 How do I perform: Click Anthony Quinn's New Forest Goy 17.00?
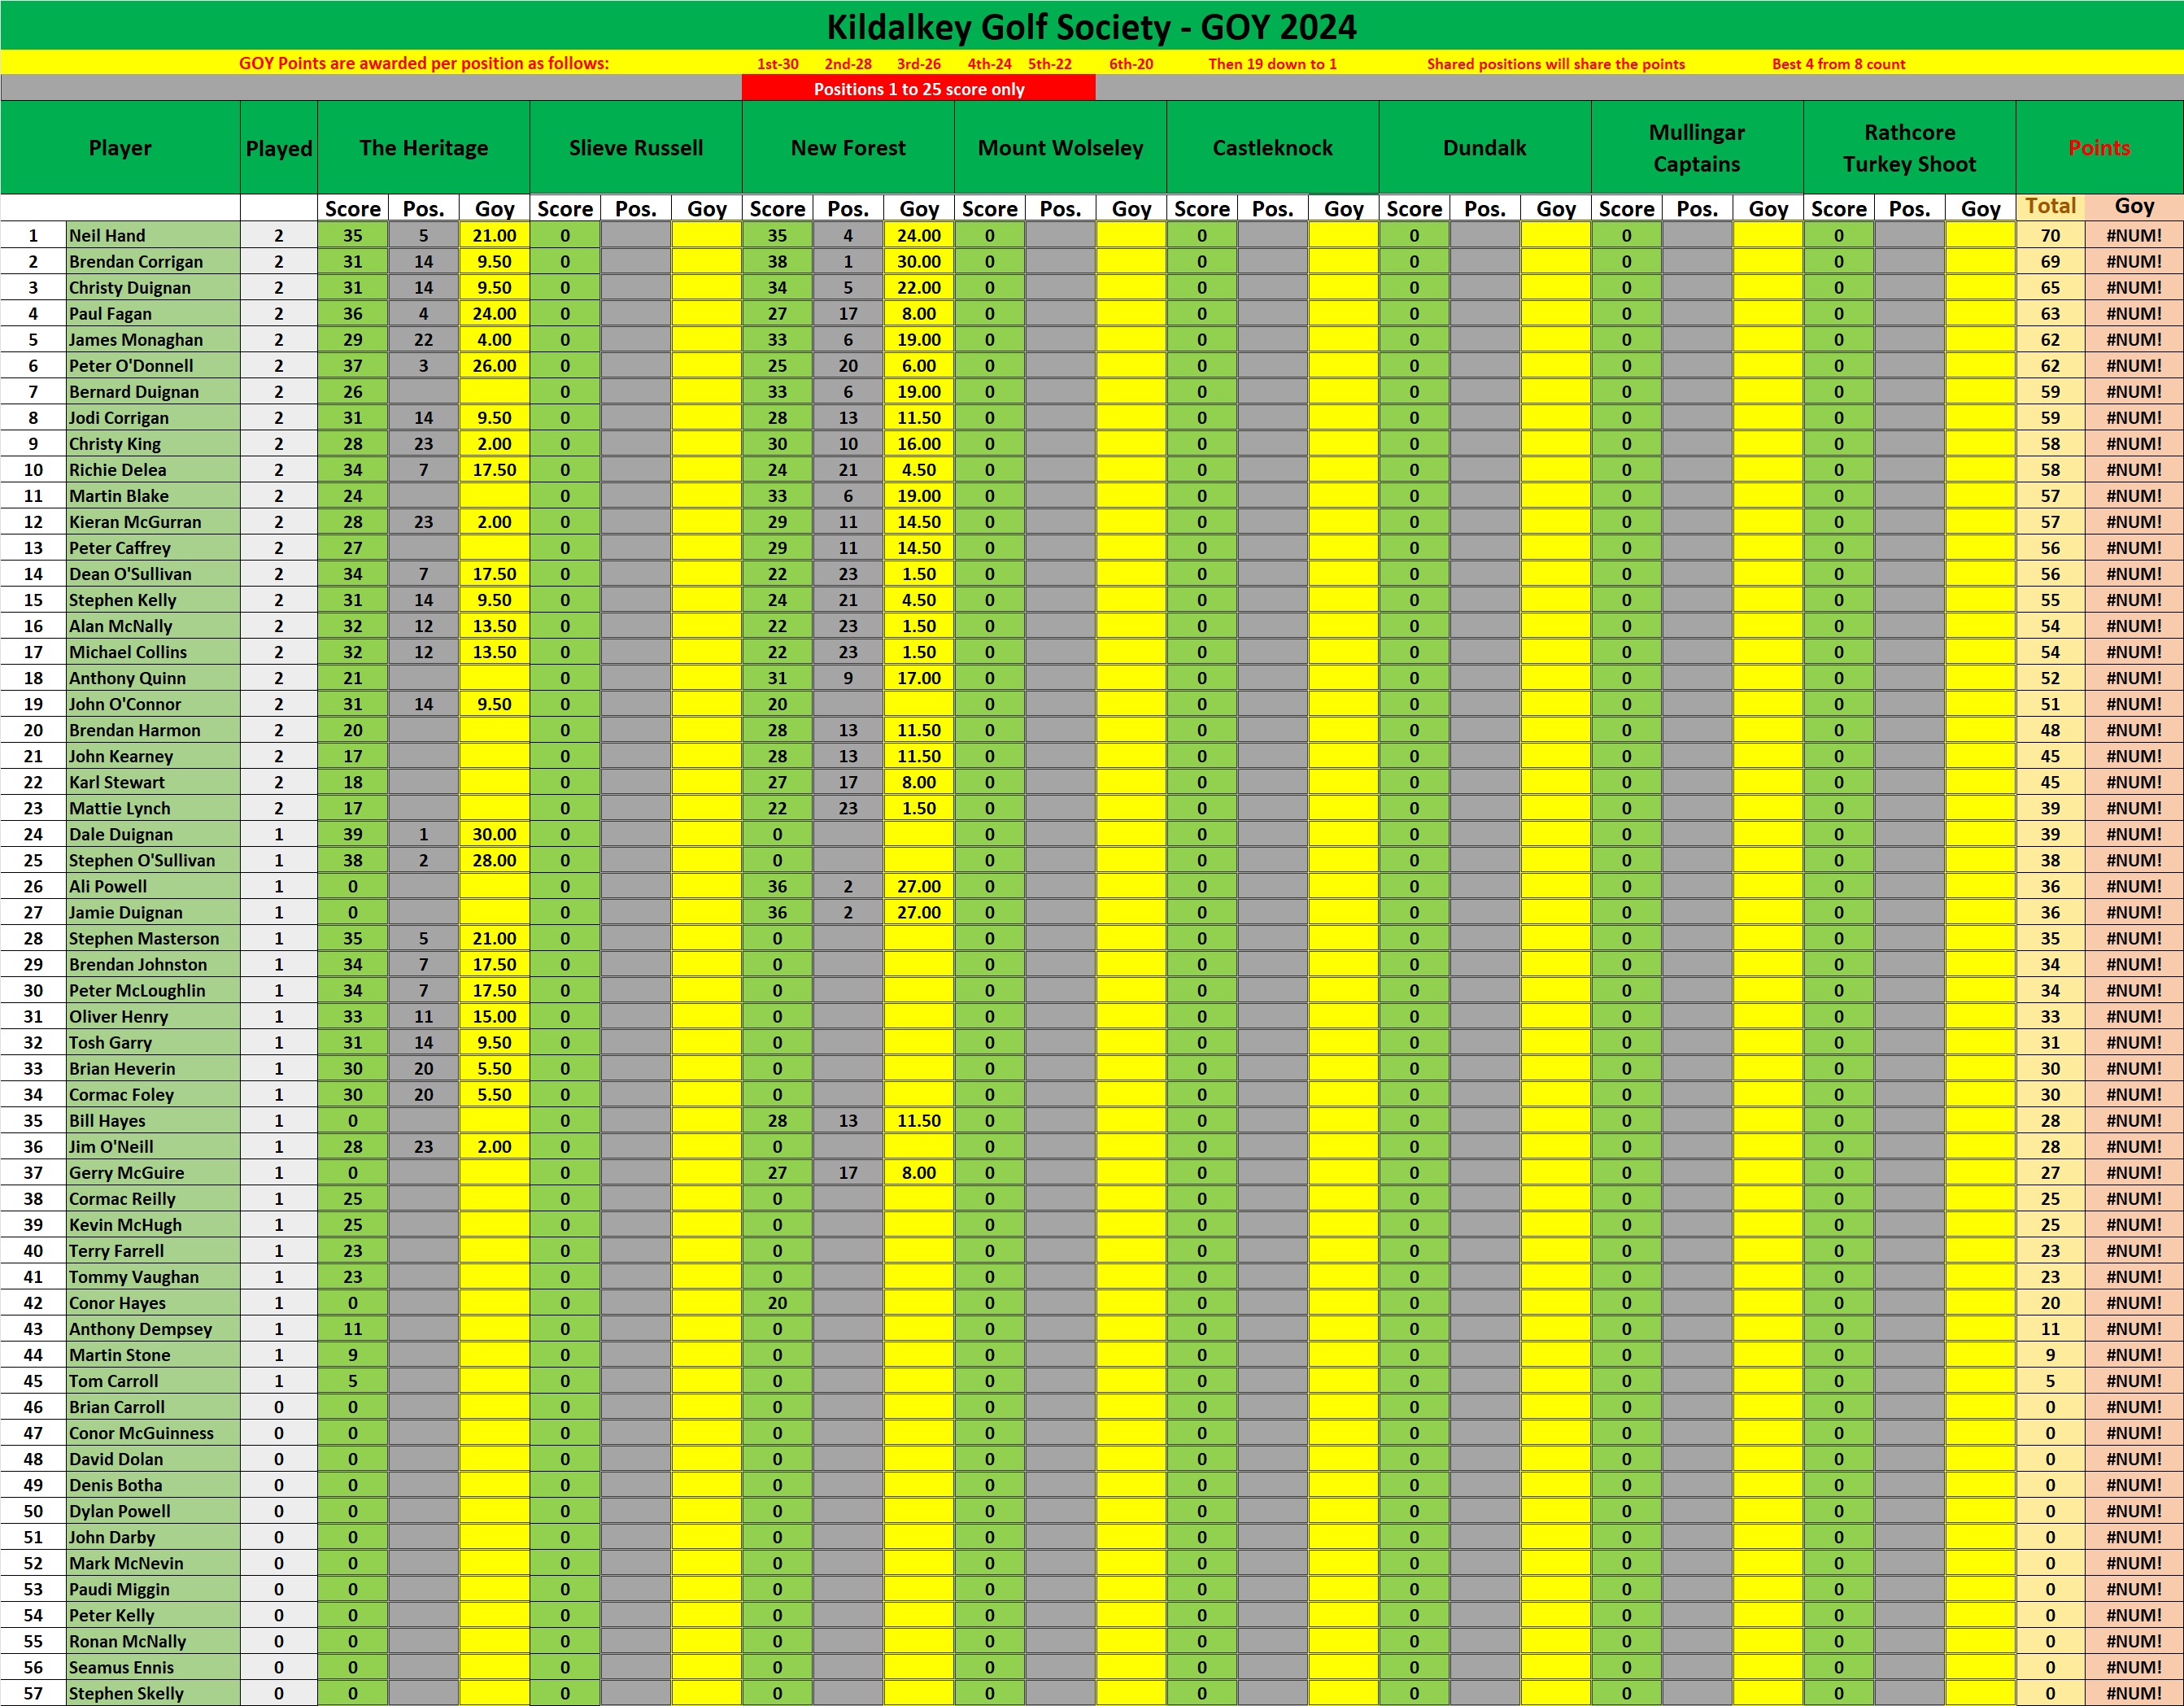point(918,677)
